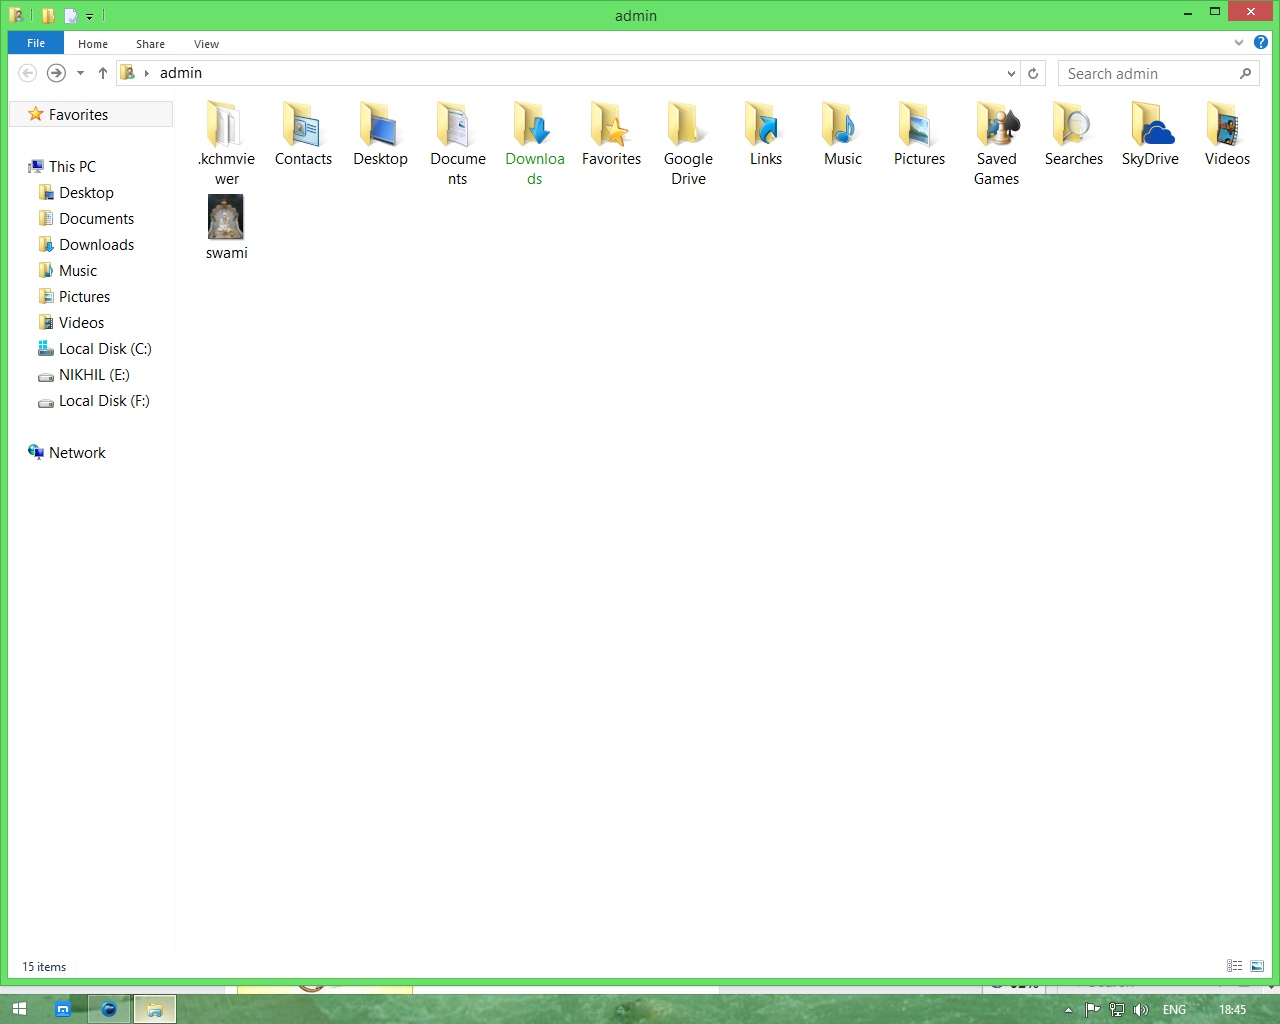This screenshot has height=1024, width=1280.
Task: Select the green Downloads folder icon
Action: coord(534,143)
